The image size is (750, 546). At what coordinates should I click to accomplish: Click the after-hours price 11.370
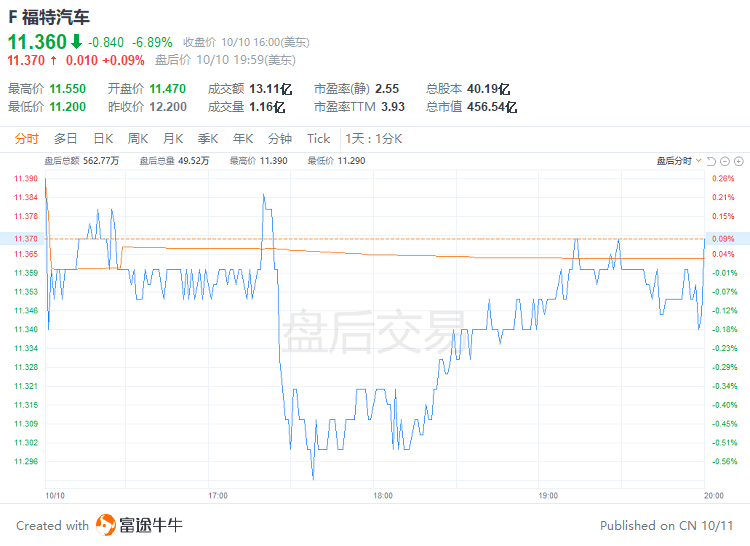click(x=26, y=60)
